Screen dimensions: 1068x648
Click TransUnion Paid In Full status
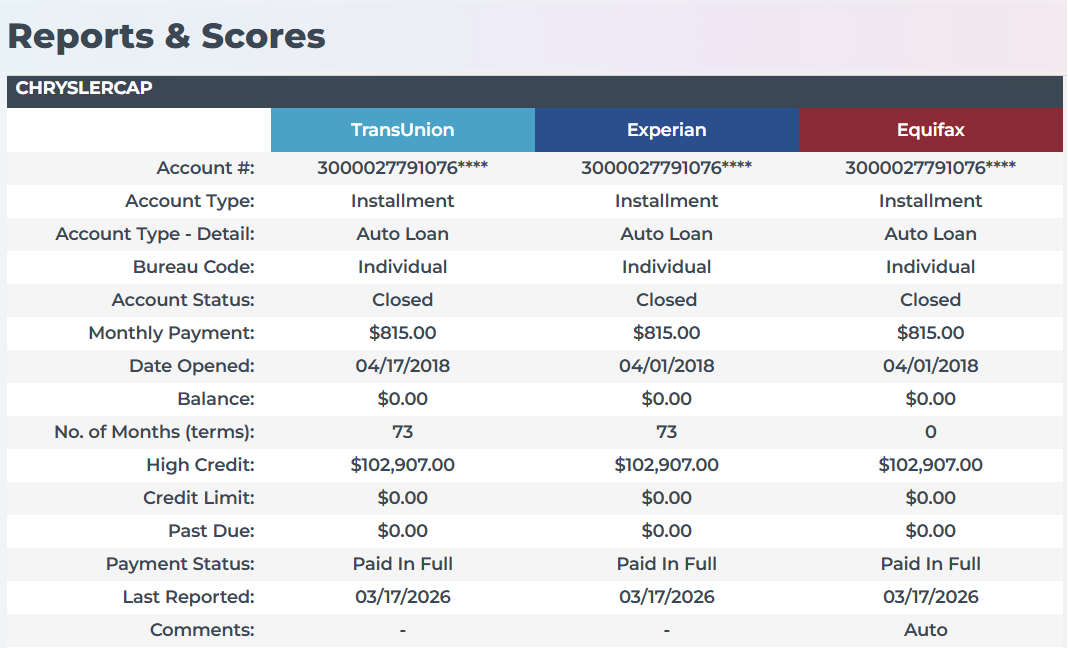403,564
